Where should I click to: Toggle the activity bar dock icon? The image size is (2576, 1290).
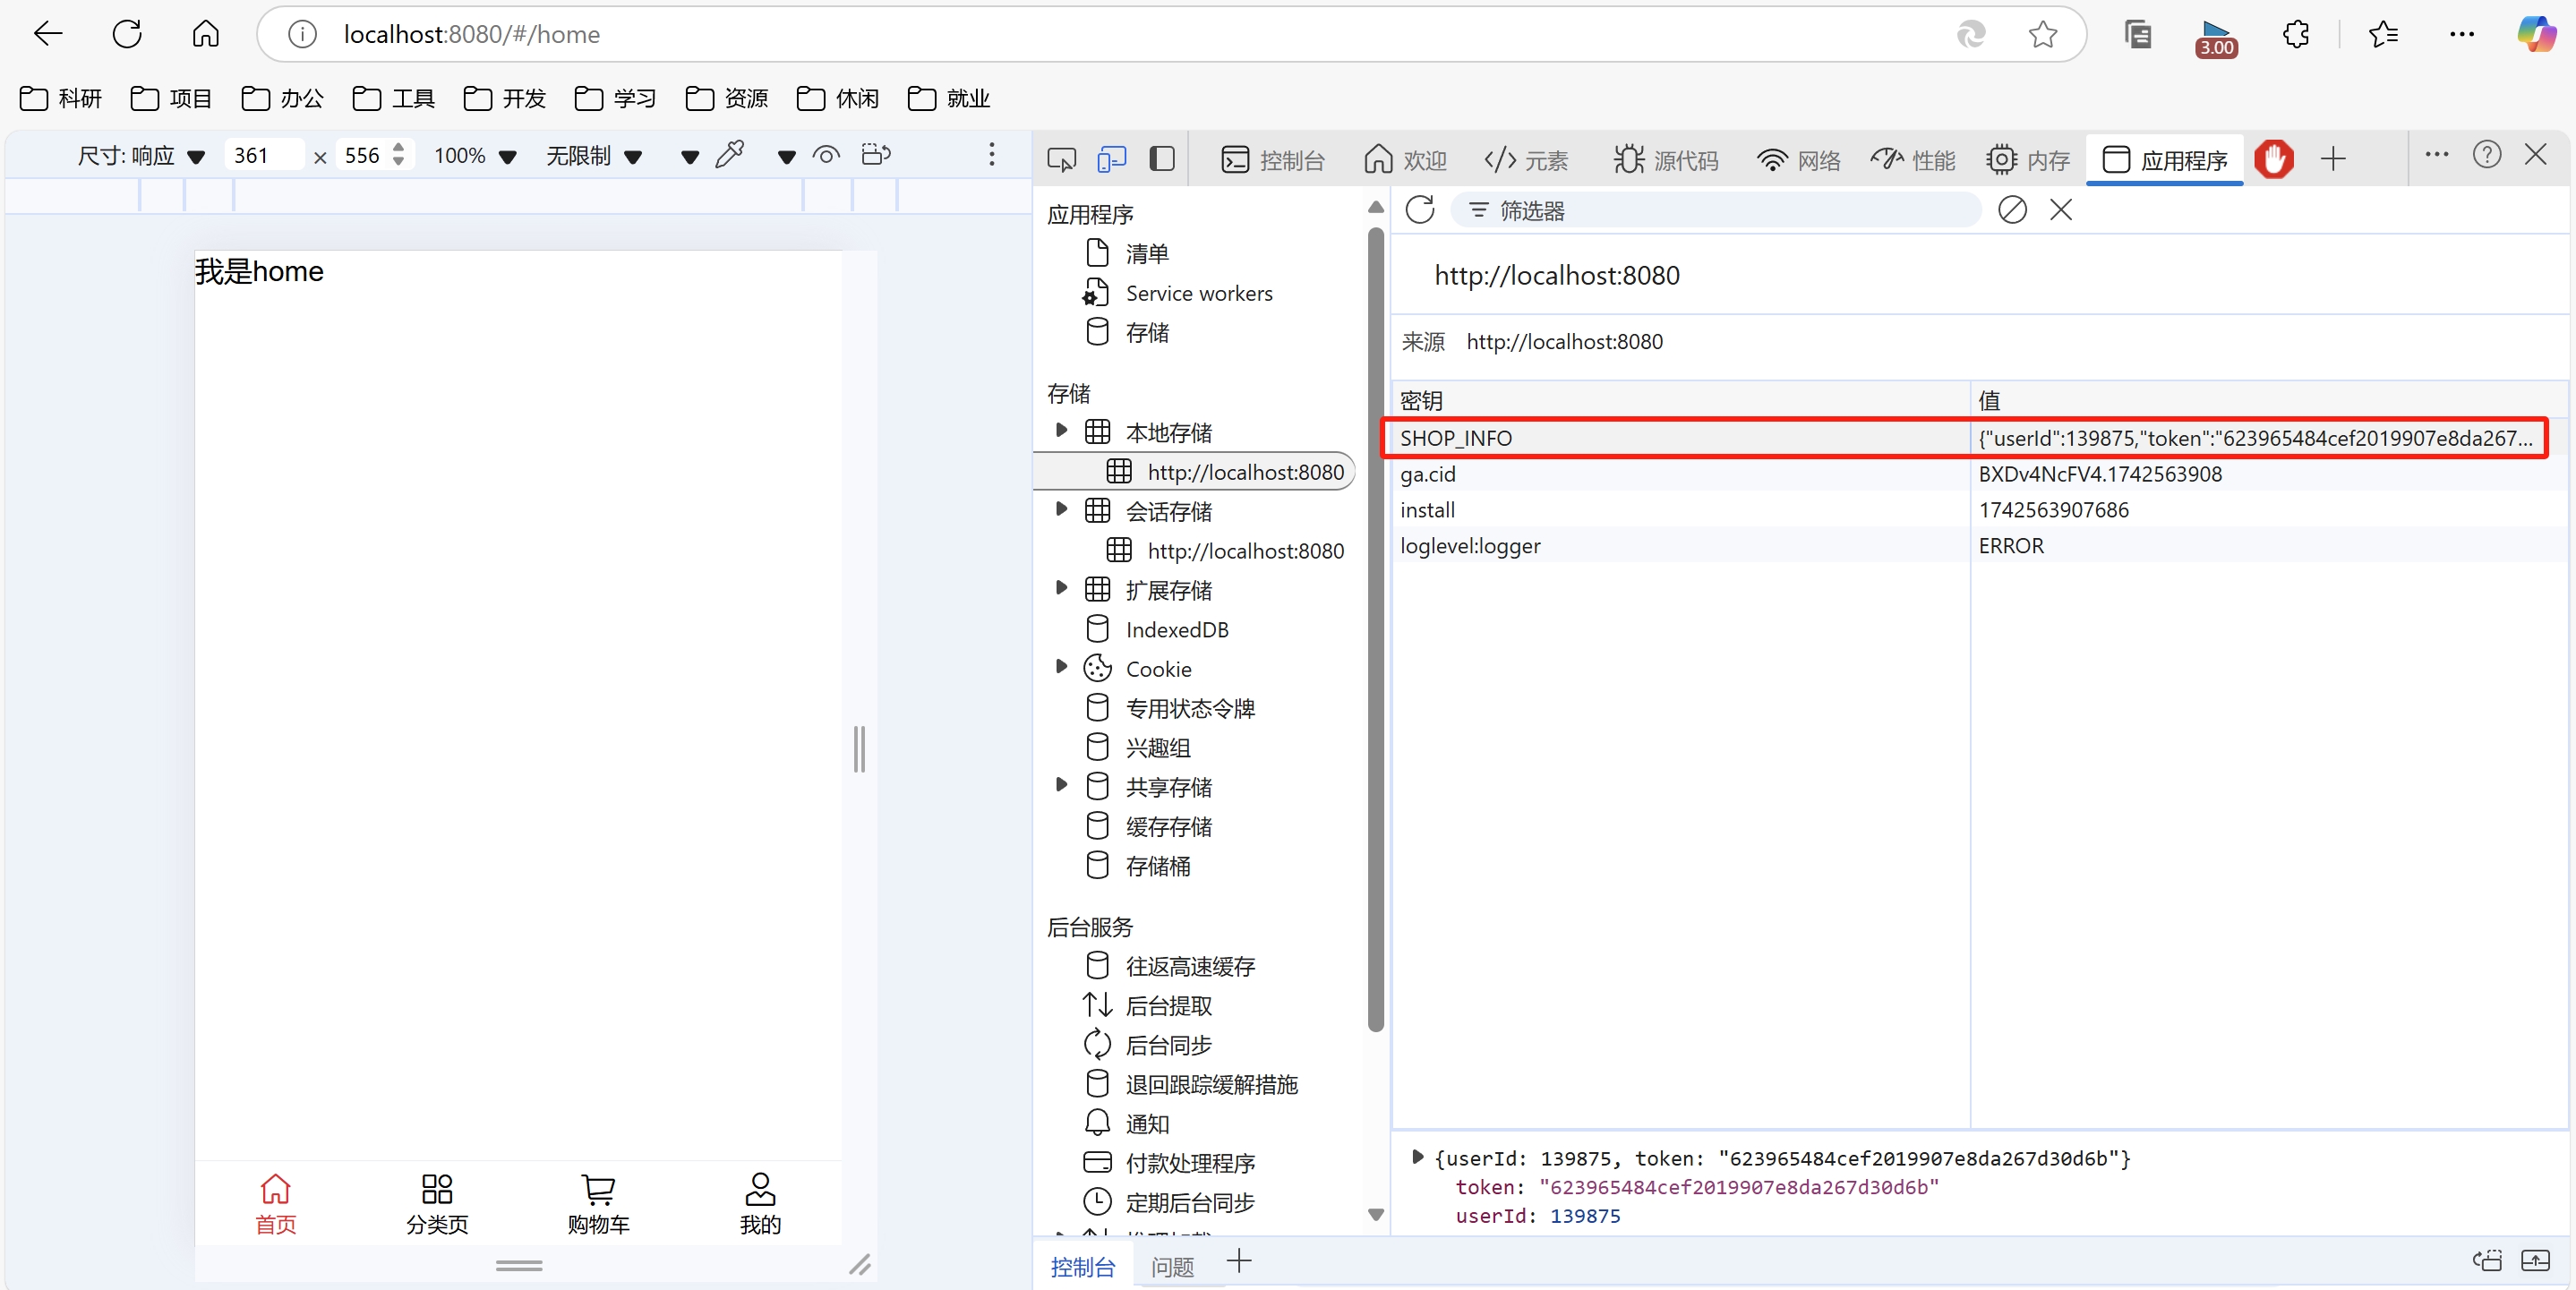click(1162, 159)
